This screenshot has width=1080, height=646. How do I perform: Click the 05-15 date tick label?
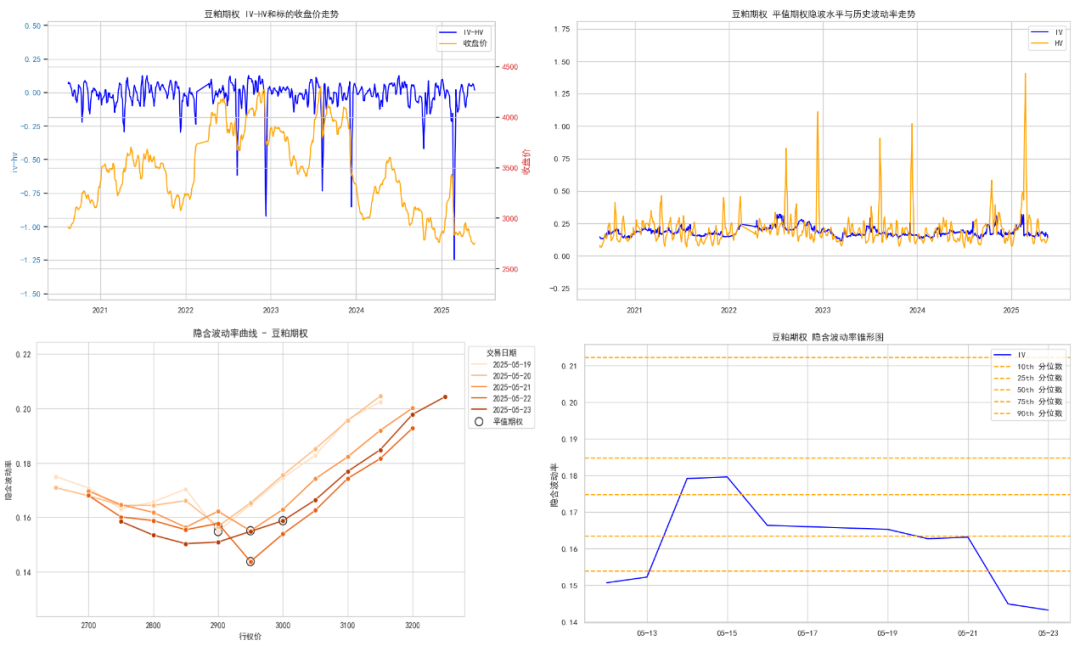click(x=727, y=633)
